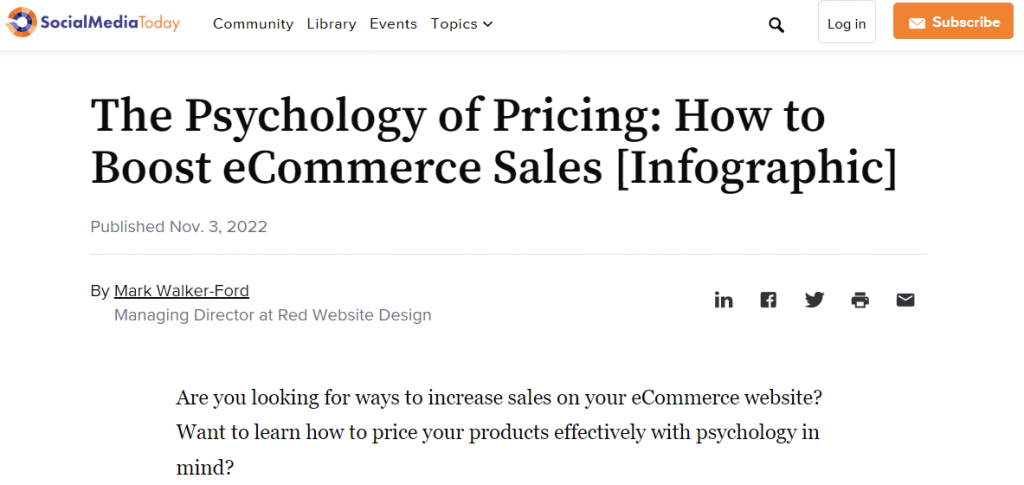Click envelope icon inside the Subscribe button
This screenshot has width=1024, height=485.
[x=917, y=23]
